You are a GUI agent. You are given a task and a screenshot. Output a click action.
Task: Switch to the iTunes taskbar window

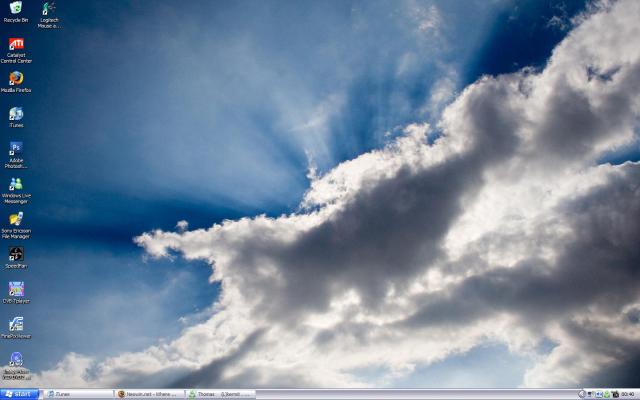[x=78, y=394]
